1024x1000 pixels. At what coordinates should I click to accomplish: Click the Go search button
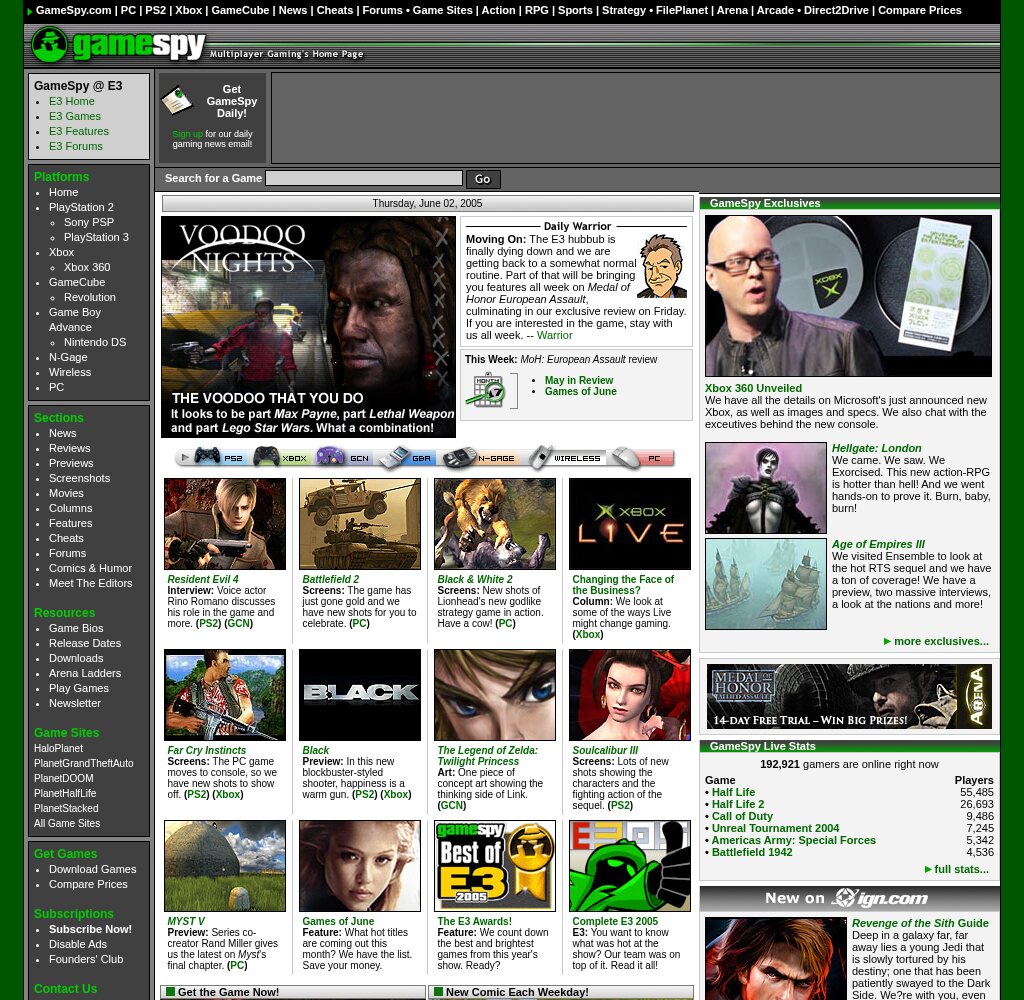[x=483, y=179]
